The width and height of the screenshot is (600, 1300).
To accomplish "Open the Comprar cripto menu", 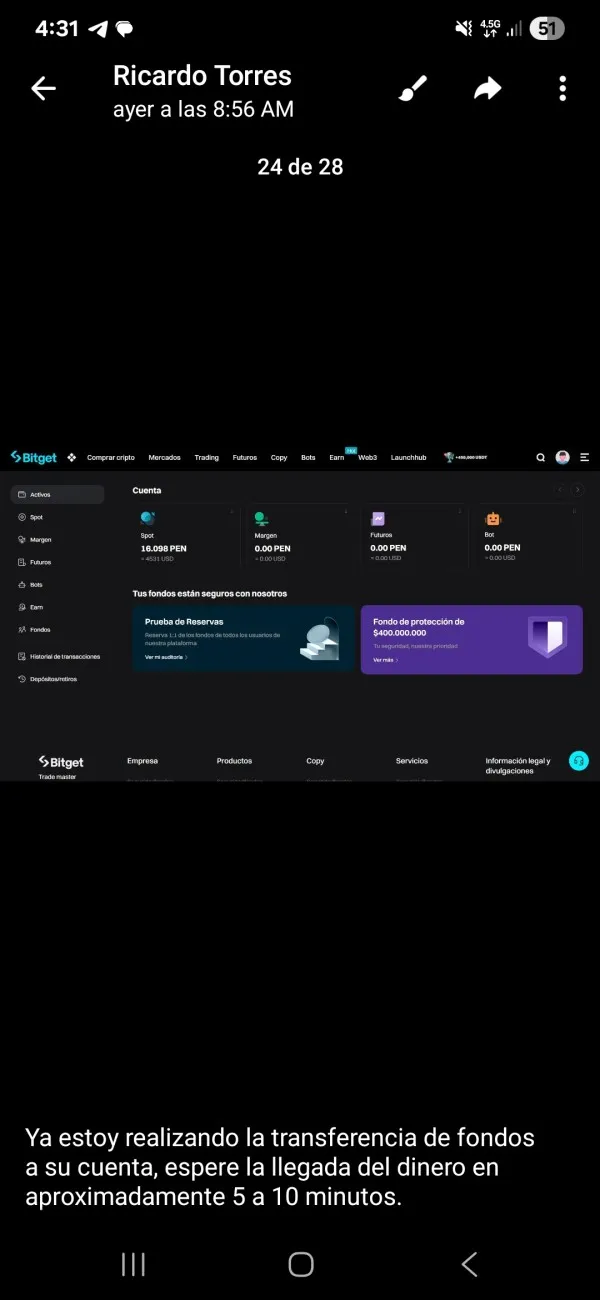I will coord(110,457).
